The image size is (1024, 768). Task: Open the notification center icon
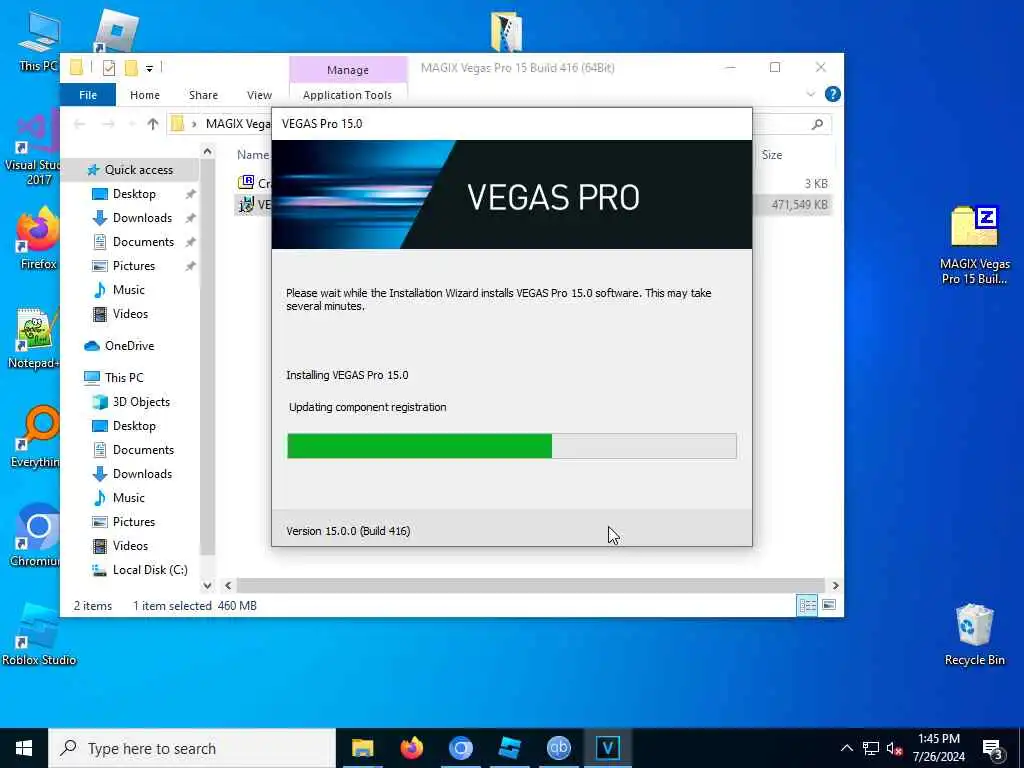[992, 748]
